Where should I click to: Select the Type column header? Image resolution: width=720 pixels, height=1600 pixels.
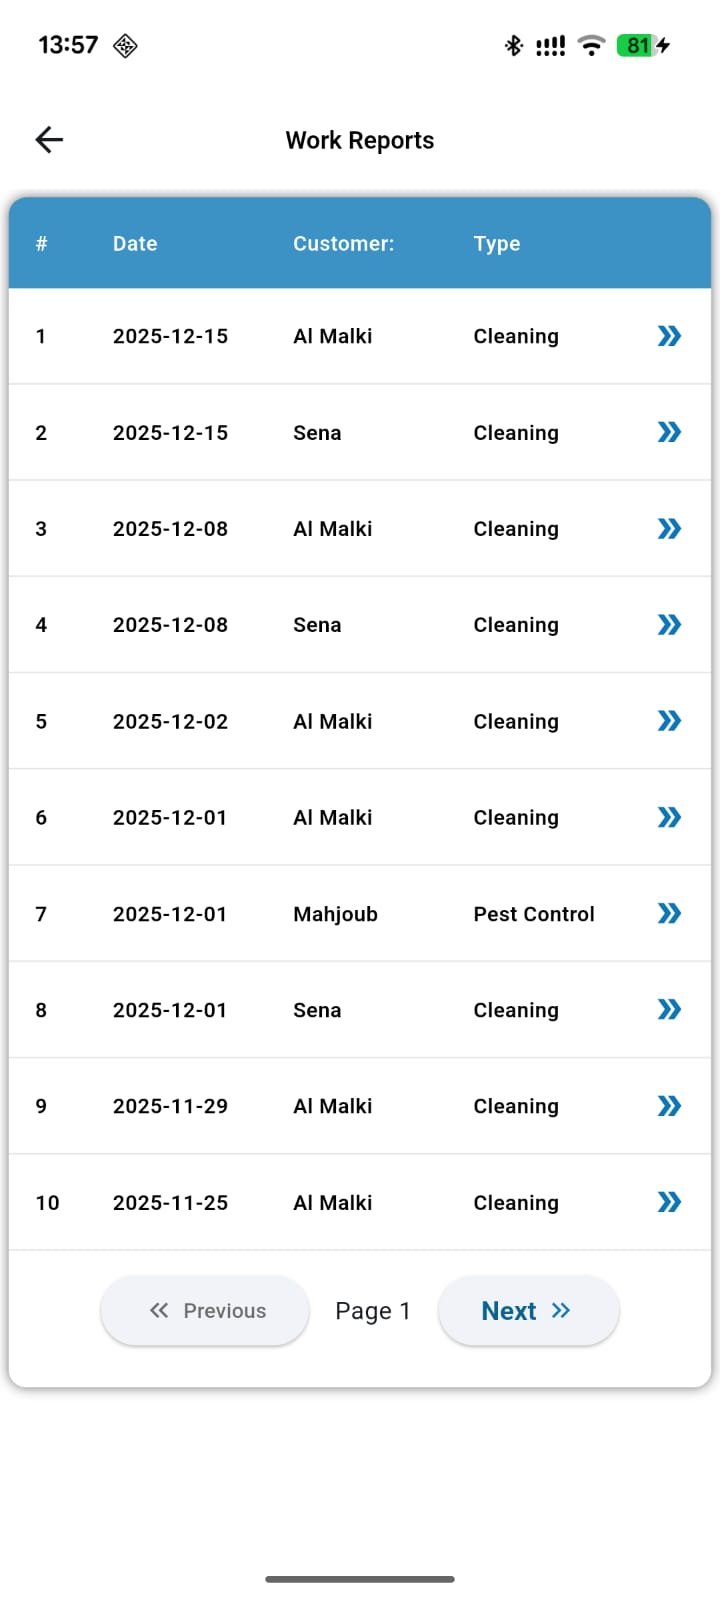click(x=497, y=244)
